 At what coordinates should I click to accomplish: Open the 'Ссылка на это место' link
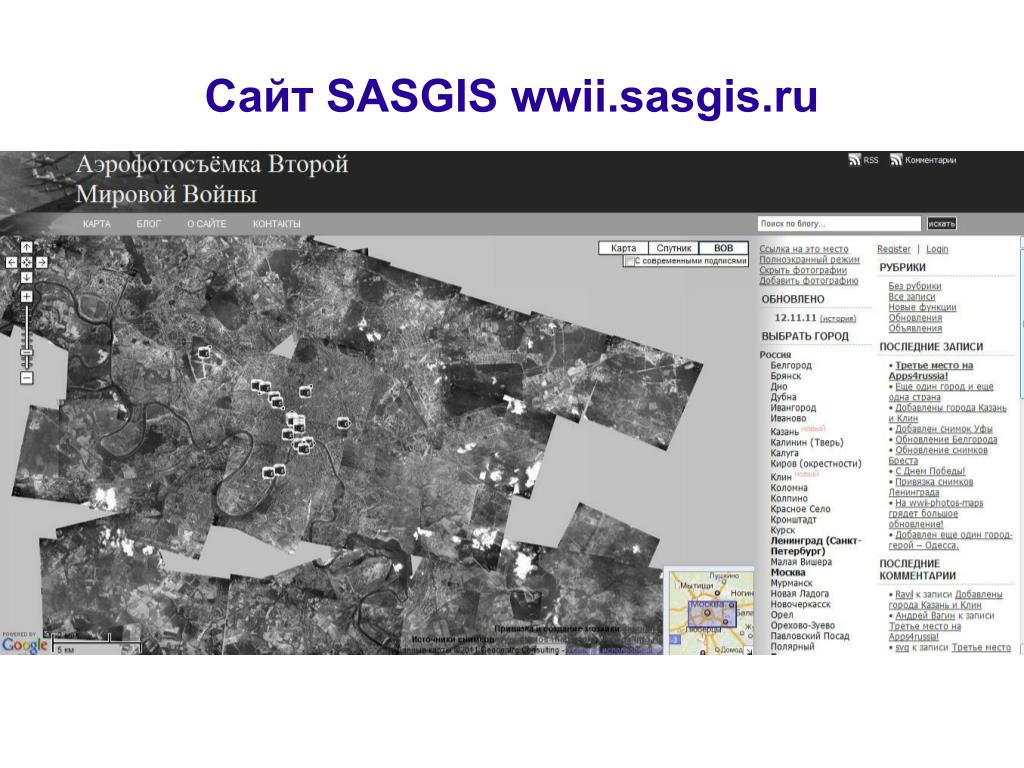pos(803,249)
